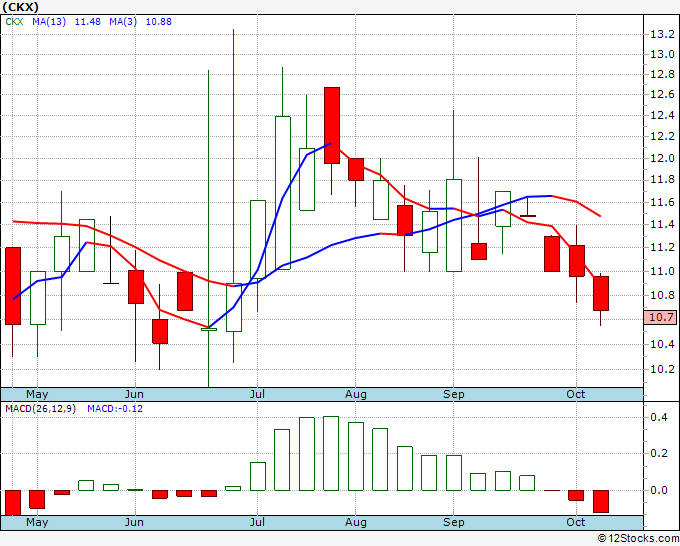Image resolution: width=680 pixels, height=546 pixels.
Task: Click the last red candle in October
Action: click(x=601, y=293)
